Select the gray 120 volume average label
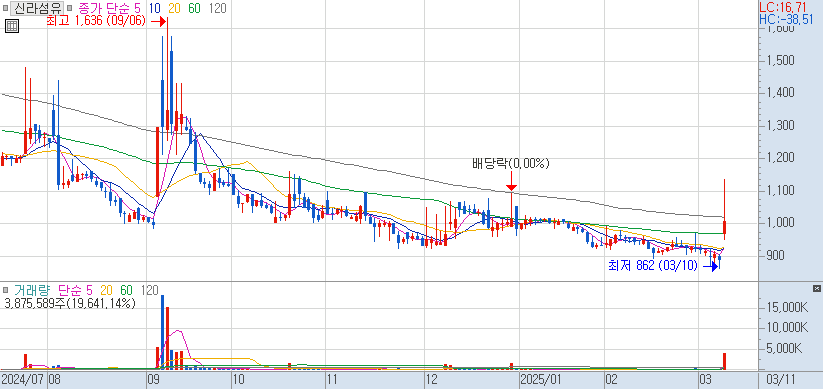823x389 pixels. click(x=150, y=290)
